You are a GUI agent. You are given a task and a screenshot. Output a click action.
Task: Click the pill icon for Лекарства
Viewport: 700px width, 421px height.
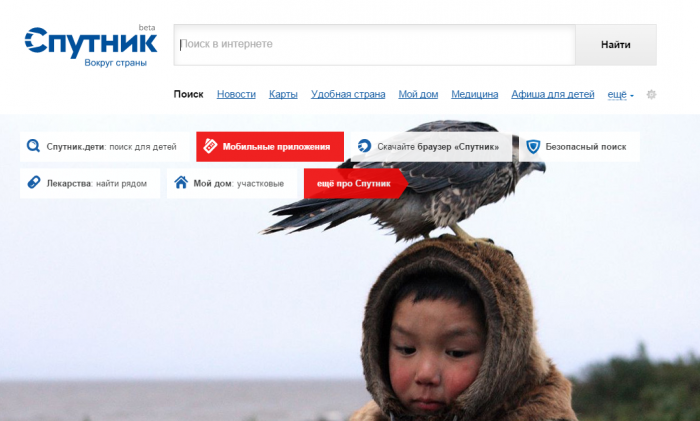pos(33,183)
